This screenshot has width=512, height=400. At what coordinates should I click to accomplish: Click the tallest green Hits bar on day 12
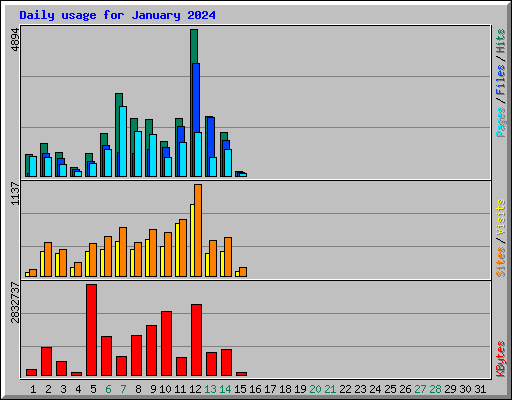tap(194, 46)
